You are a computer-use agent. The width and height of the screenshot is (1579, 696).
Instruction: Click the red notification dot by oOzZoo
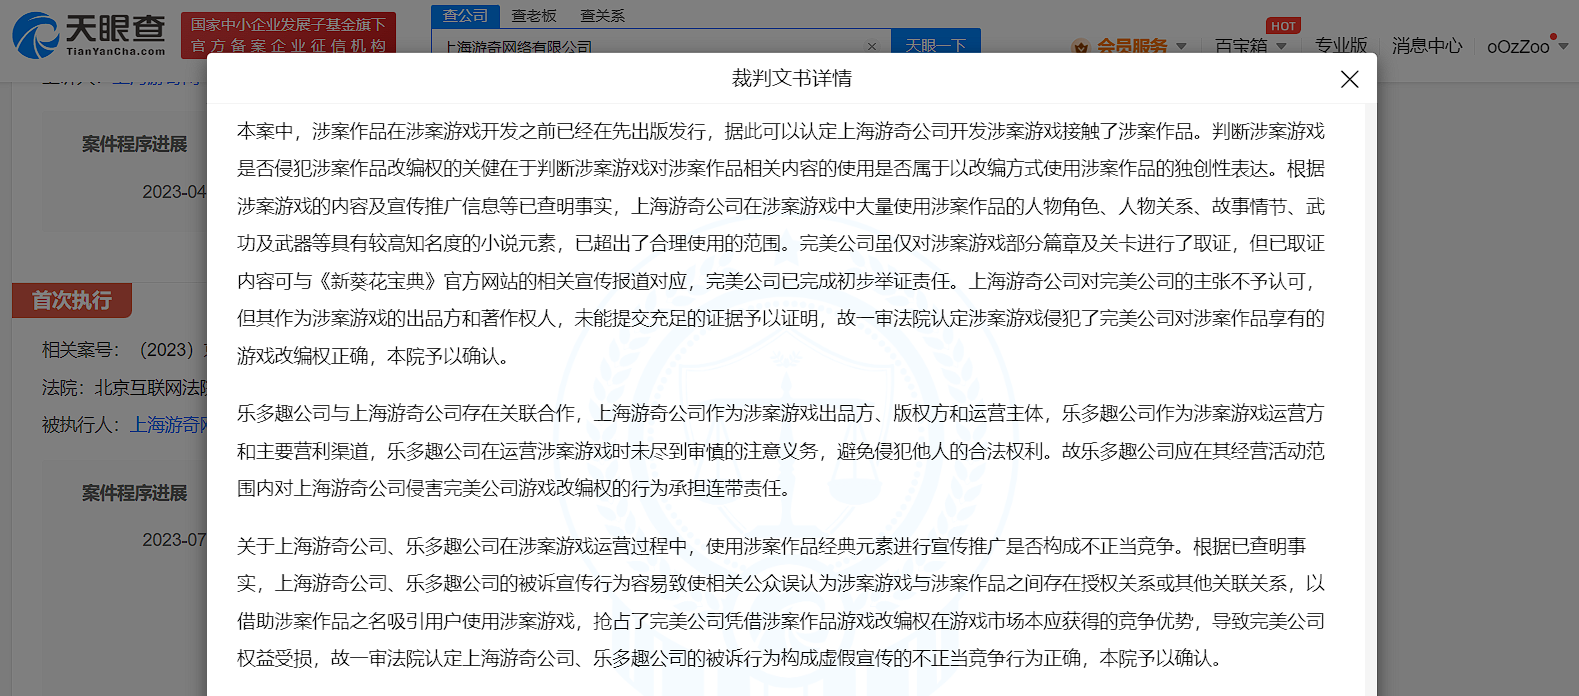tap(1553, 36)
